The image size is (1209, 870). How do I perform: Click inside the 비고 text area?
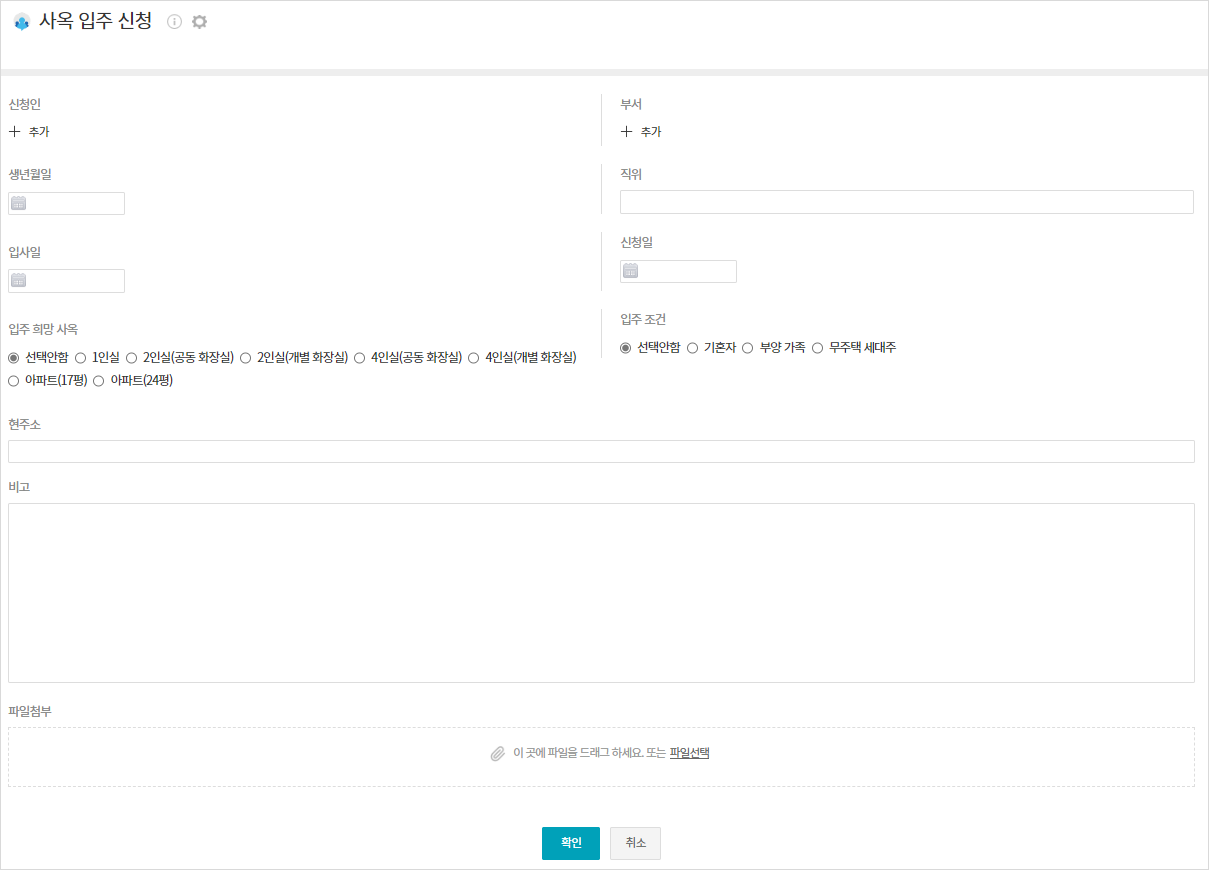601,592
